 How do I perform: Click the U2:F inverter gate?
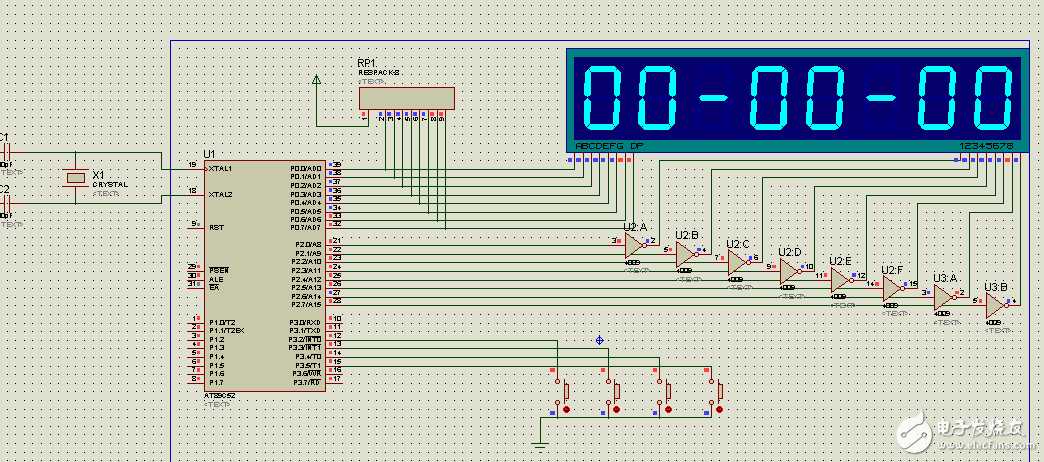point(894,289)
